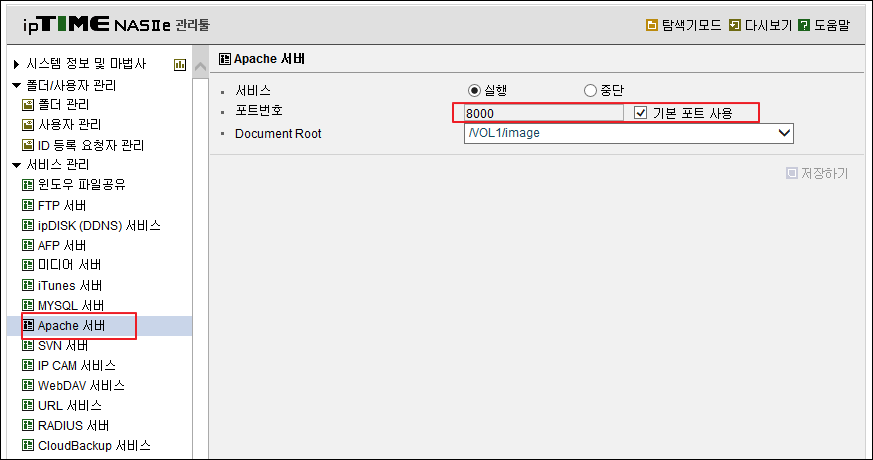
Task: Click the WebDAV 서비스 icon
Action: [28, 385]
